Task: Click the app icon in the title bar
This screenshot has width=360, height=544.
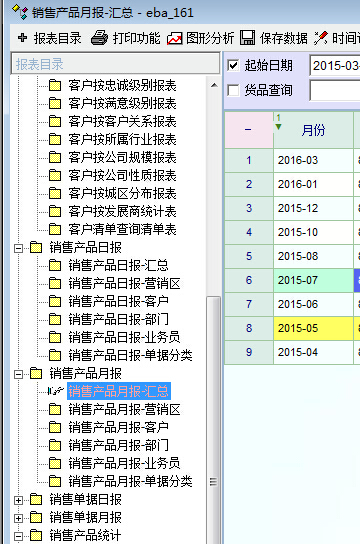Action: [x=19, y=12]
